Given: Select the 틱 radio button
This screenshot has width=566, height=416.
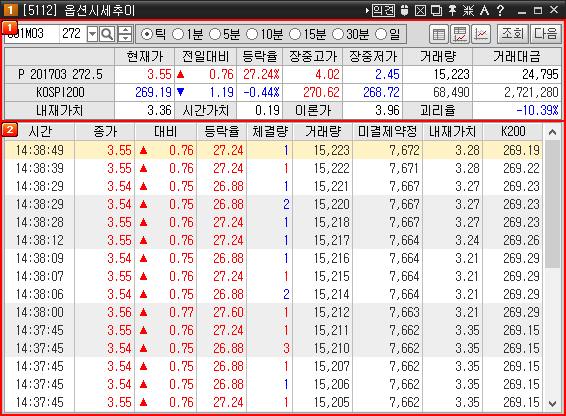Looking at the screenshot, I should click(147, 34).
